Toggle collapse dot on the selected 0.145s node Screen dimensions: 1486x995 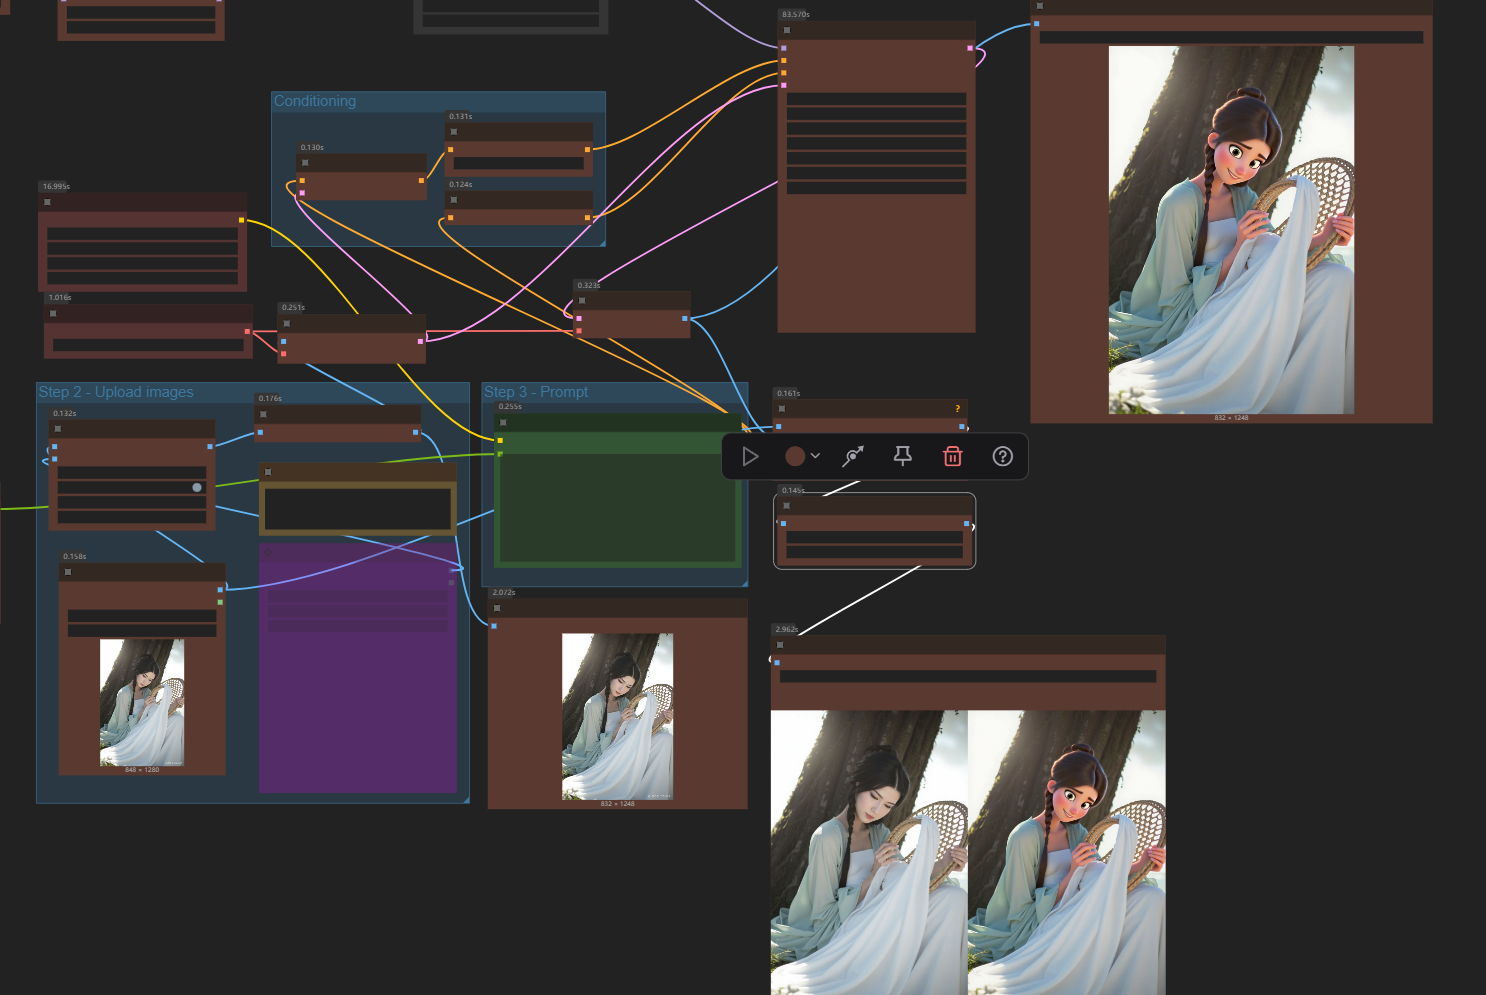(787, 506)
